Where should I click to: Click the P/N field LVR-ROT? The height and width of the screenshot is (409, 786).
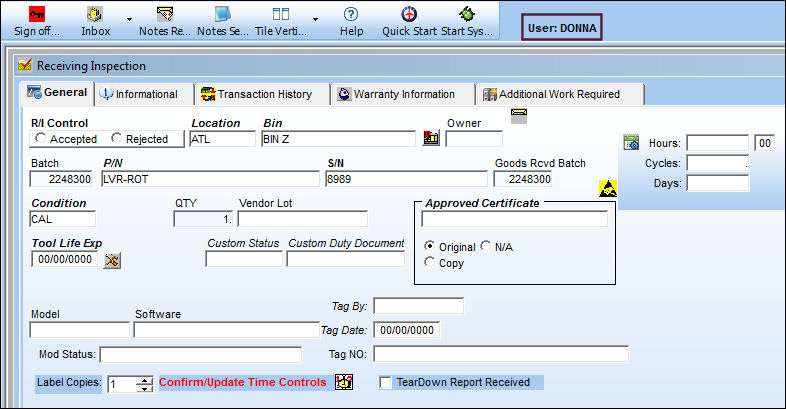click(x=210, y=179)
